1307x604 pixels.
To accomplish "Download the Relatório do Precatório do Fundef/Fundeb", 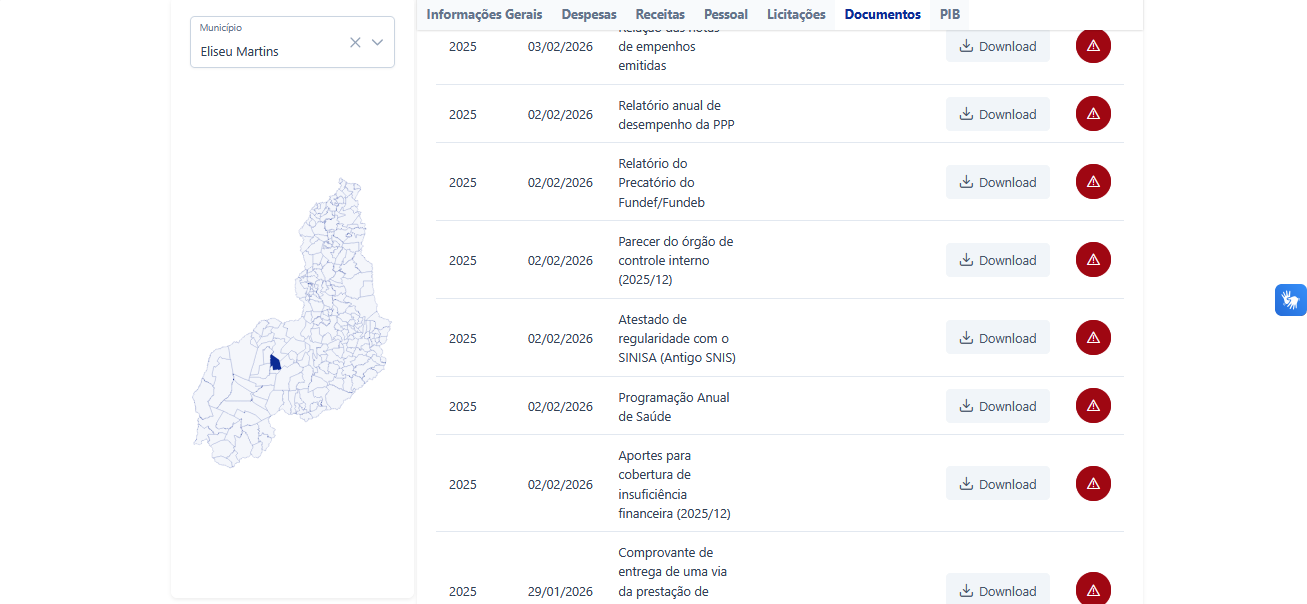I will click(x=998, y=182).
